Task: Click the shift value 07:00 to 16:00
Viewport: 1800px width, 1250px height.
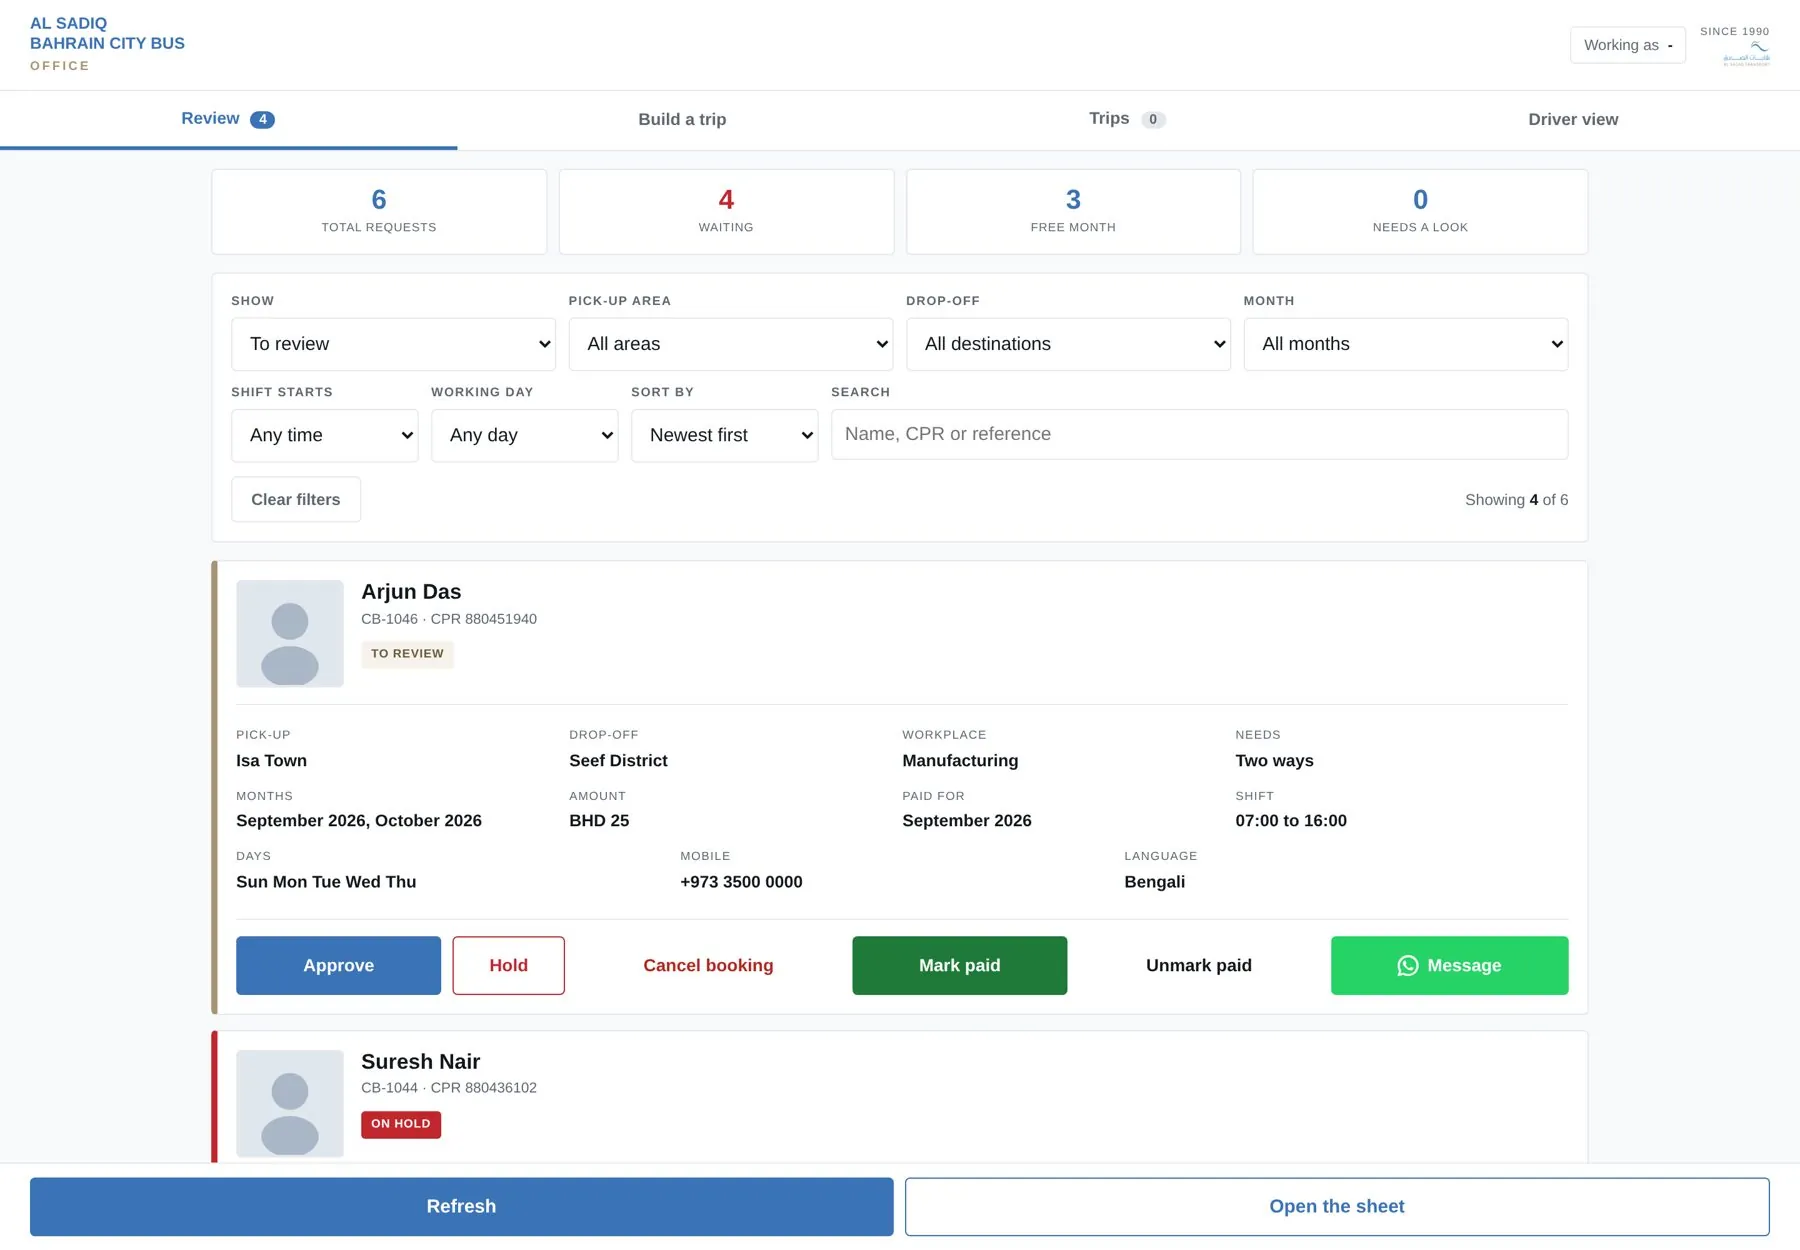Action: (1291, 821)
